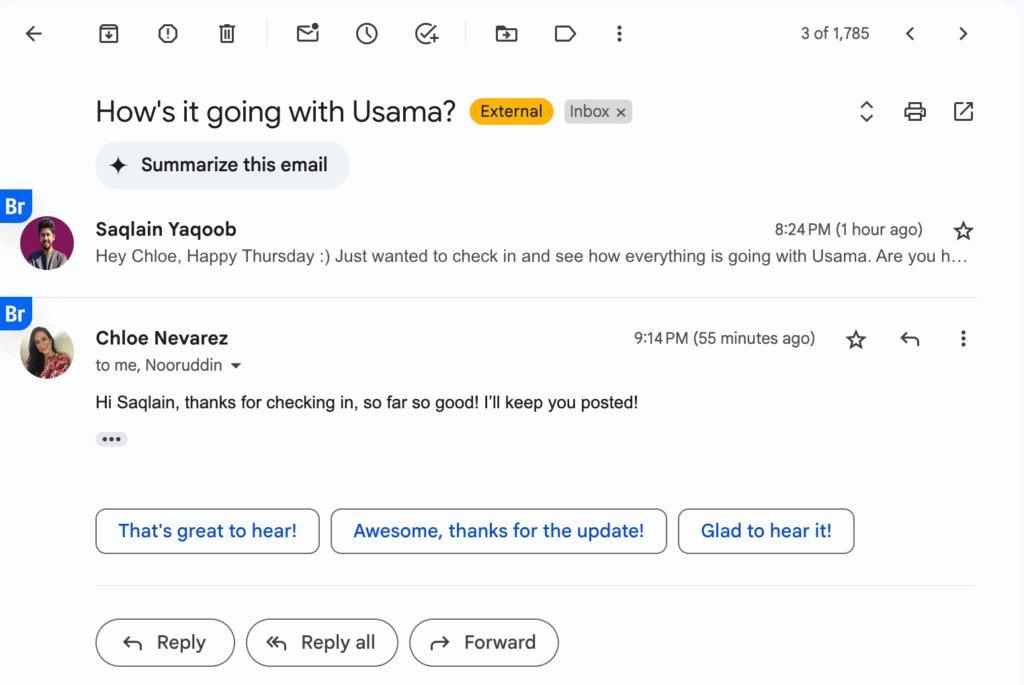Mark the email as unread
Screen dimensions: 1024x685
(307, 33)
